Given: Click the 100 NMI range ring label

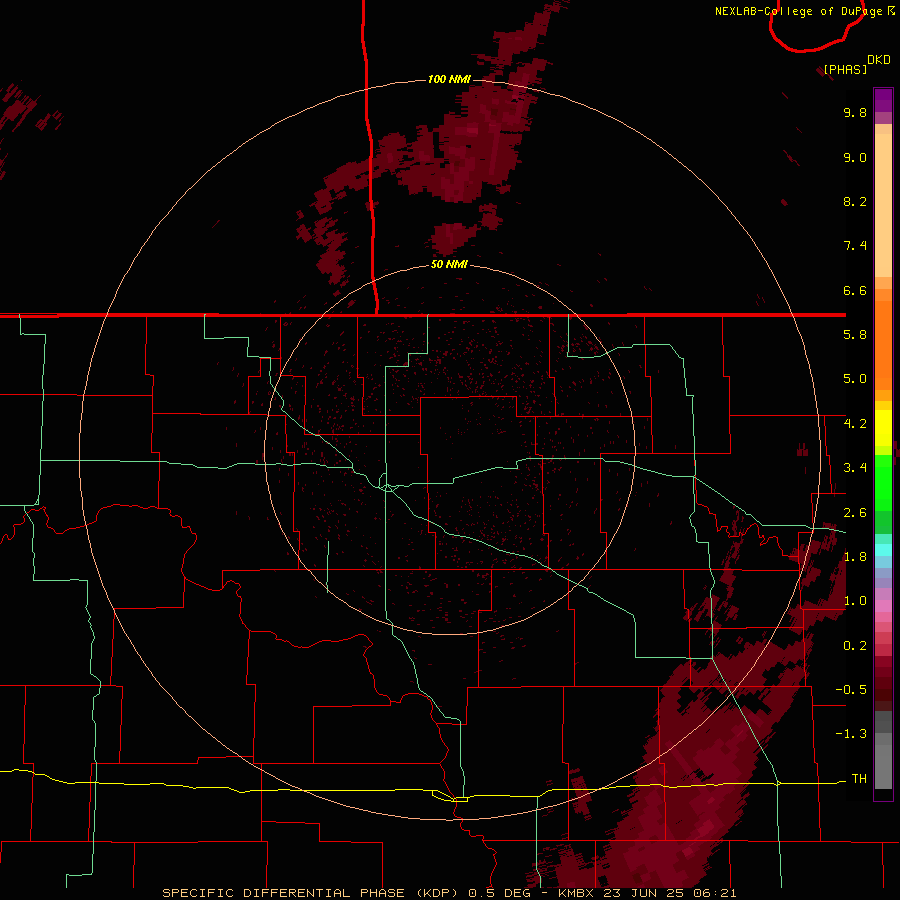Looking at the screenshot, I should tap(449, 79).
